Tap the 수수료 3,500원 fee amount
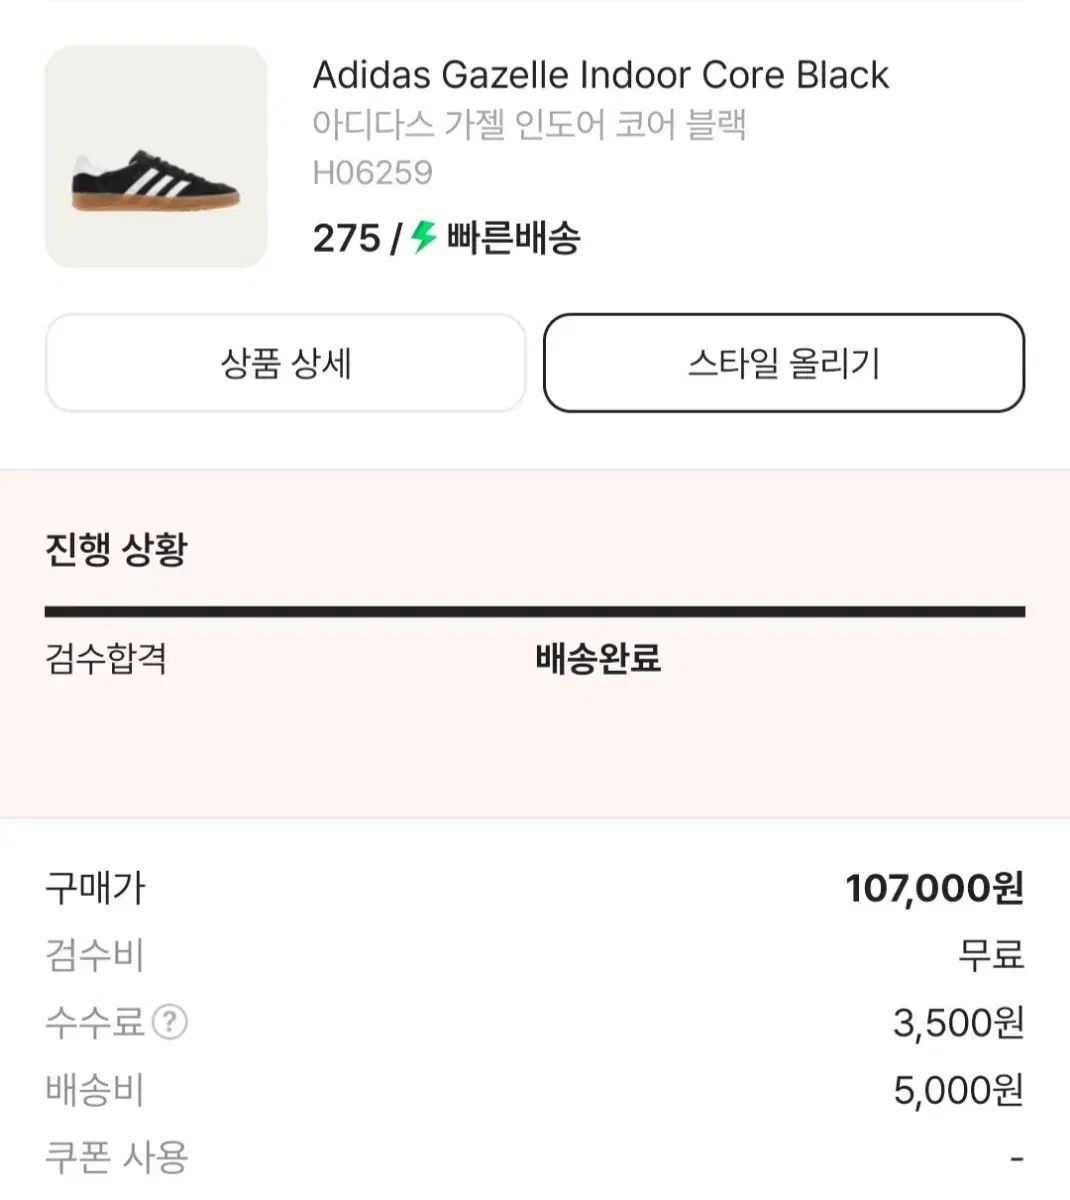 pyautogui.click(x=959, y=1022)
